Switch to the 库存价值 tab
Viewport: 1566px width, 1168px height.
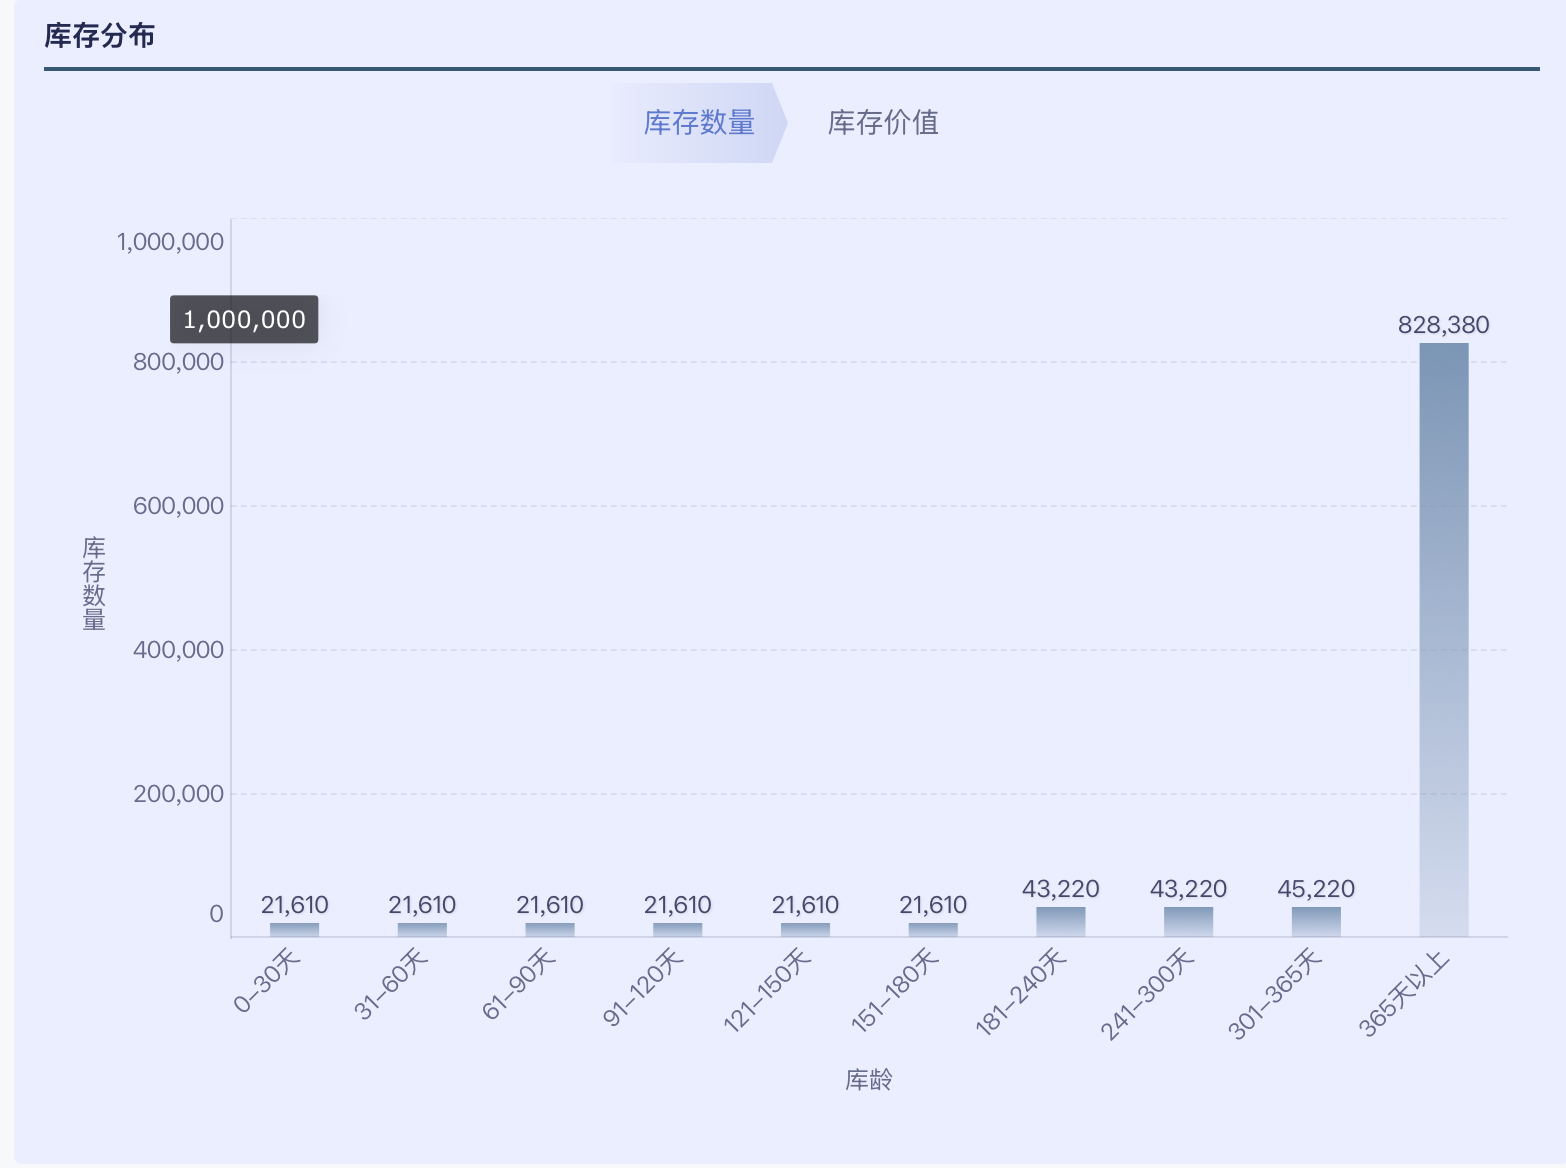883,123
